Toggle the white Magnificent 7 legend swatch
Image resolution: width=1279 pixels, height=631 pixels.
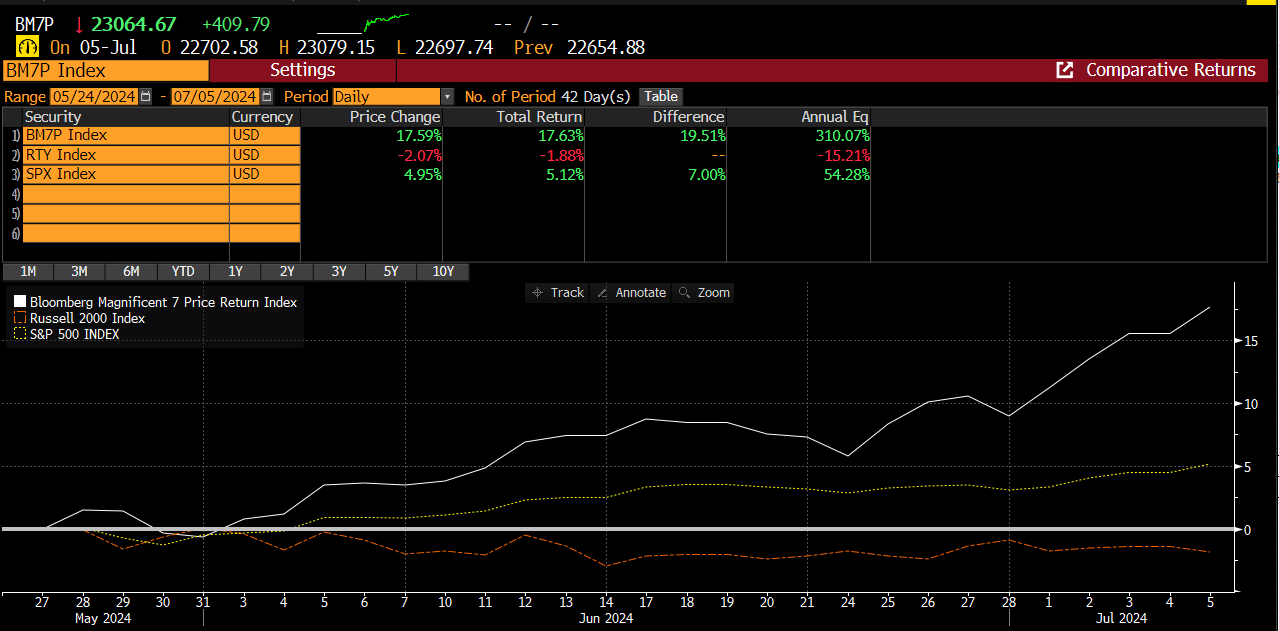click(19, 301)
